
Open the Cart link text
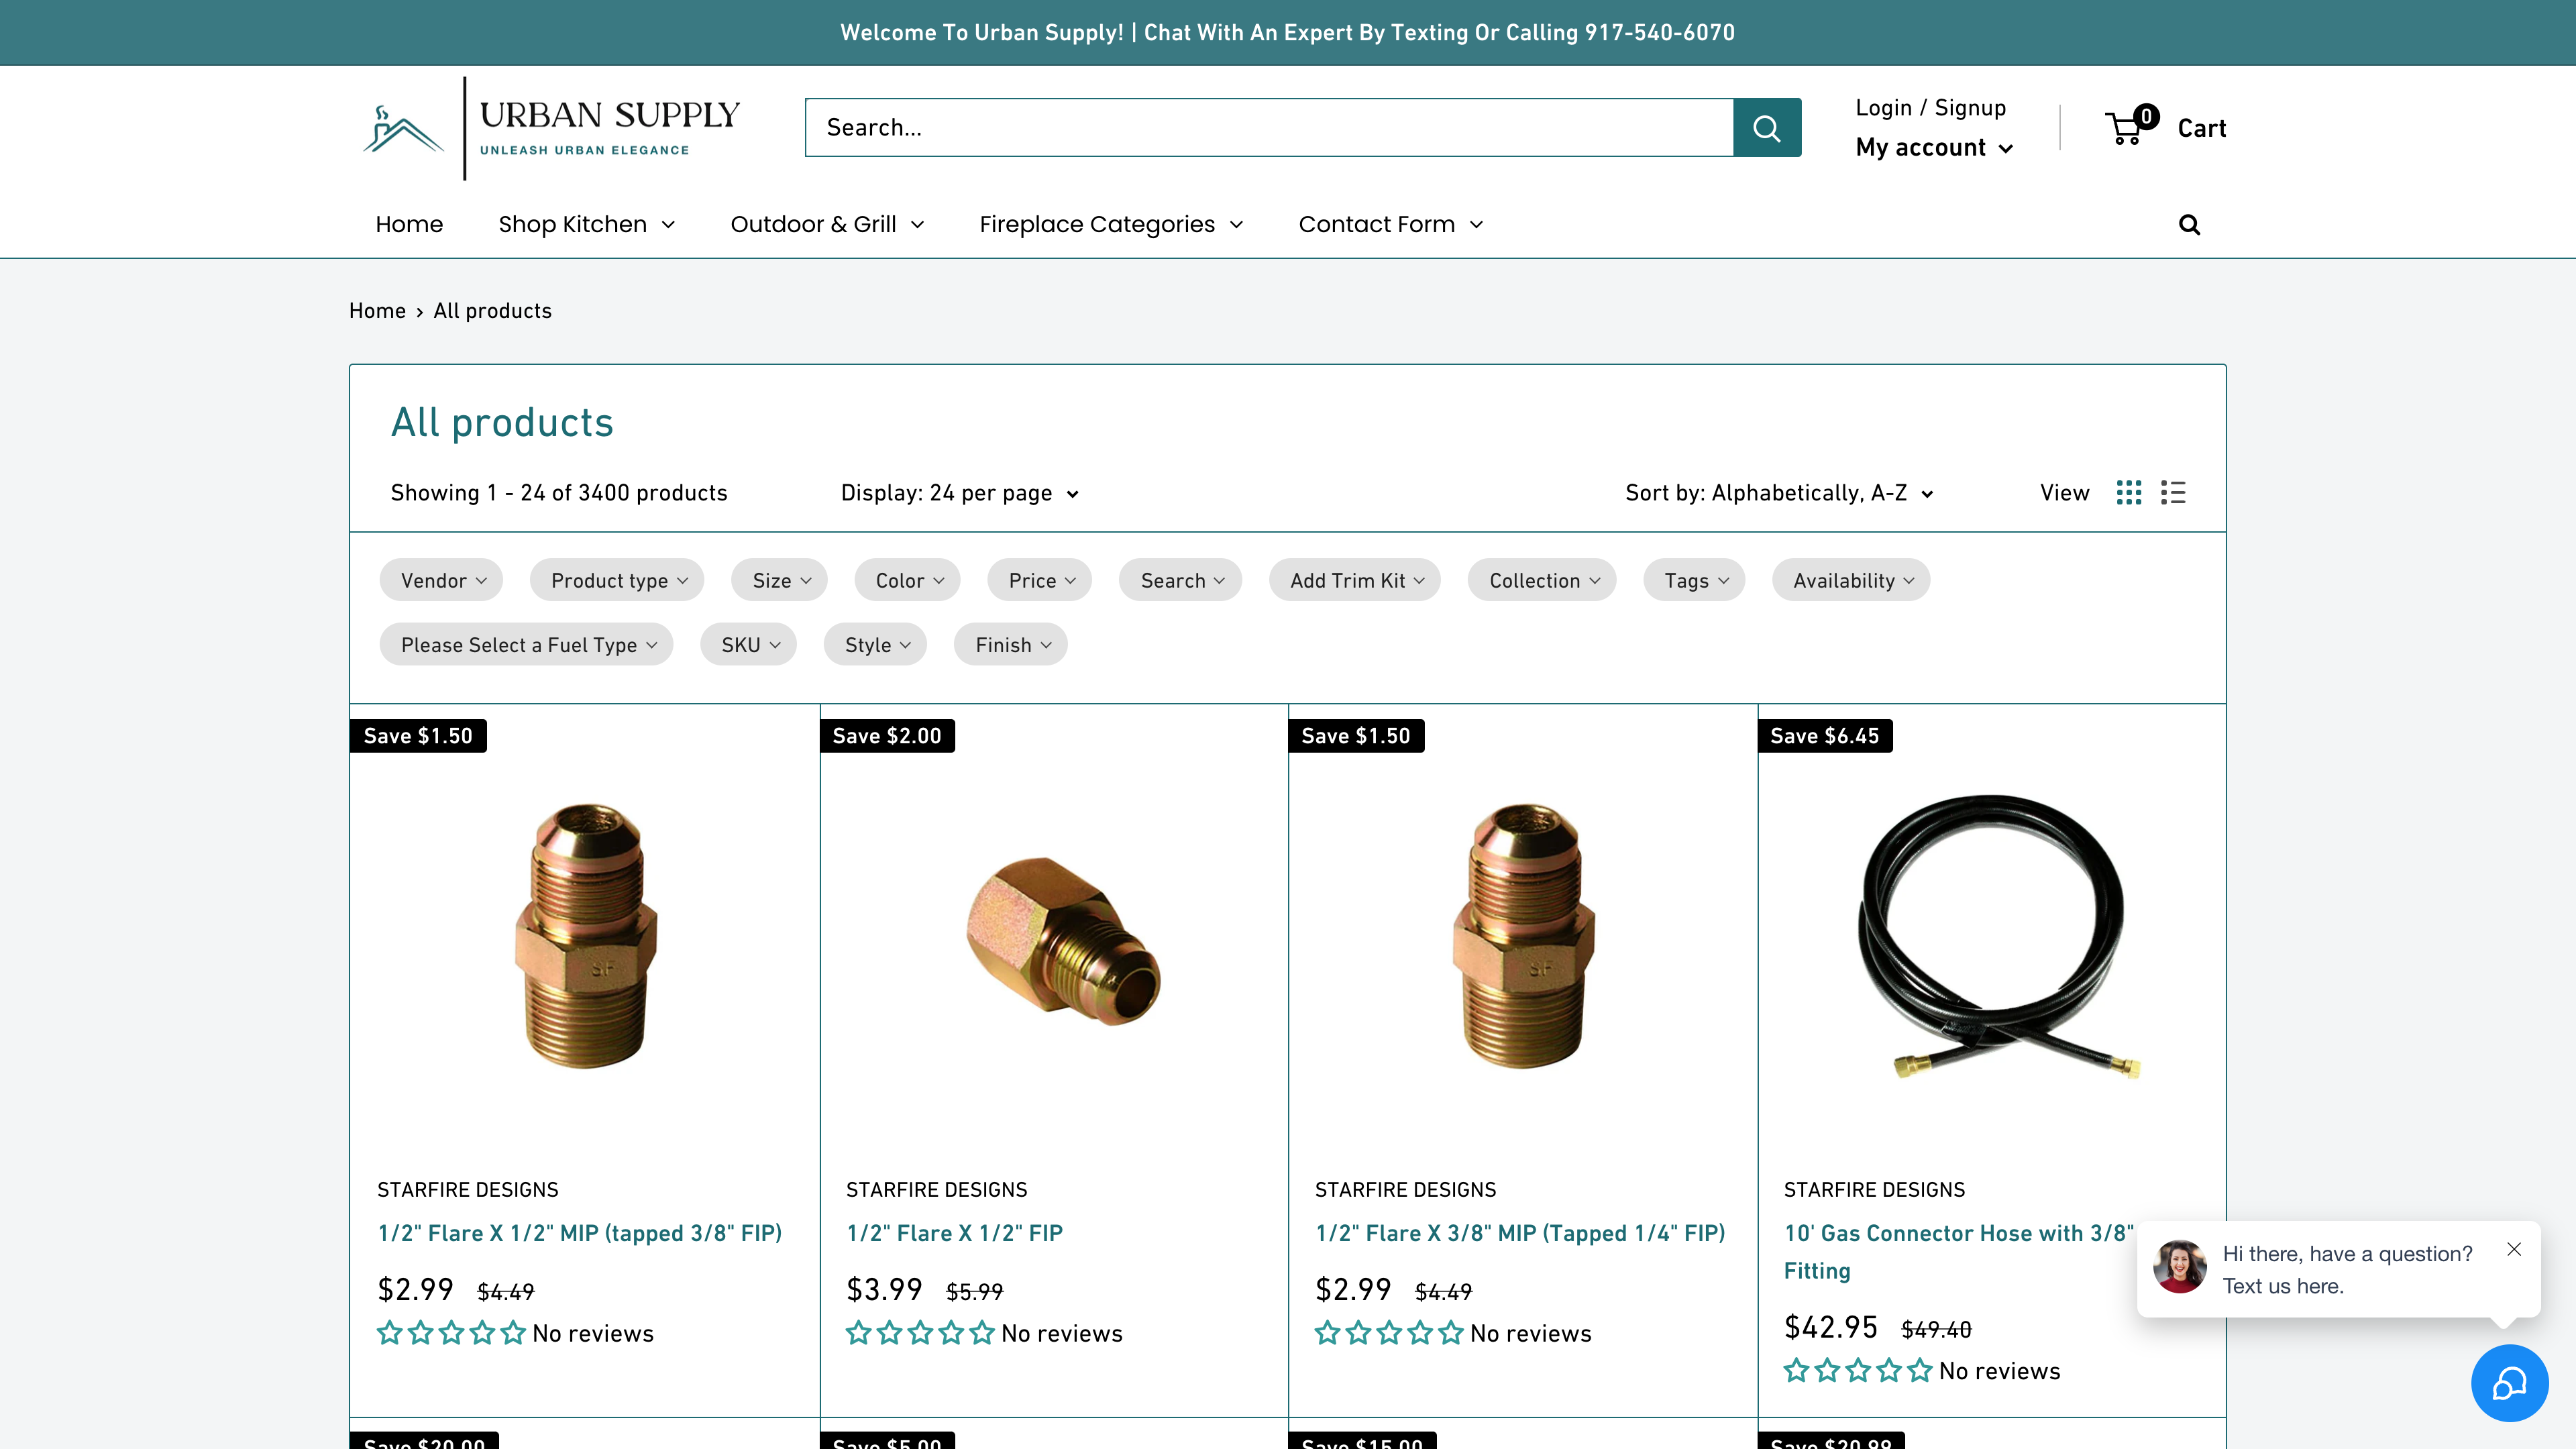(2201, 128)
